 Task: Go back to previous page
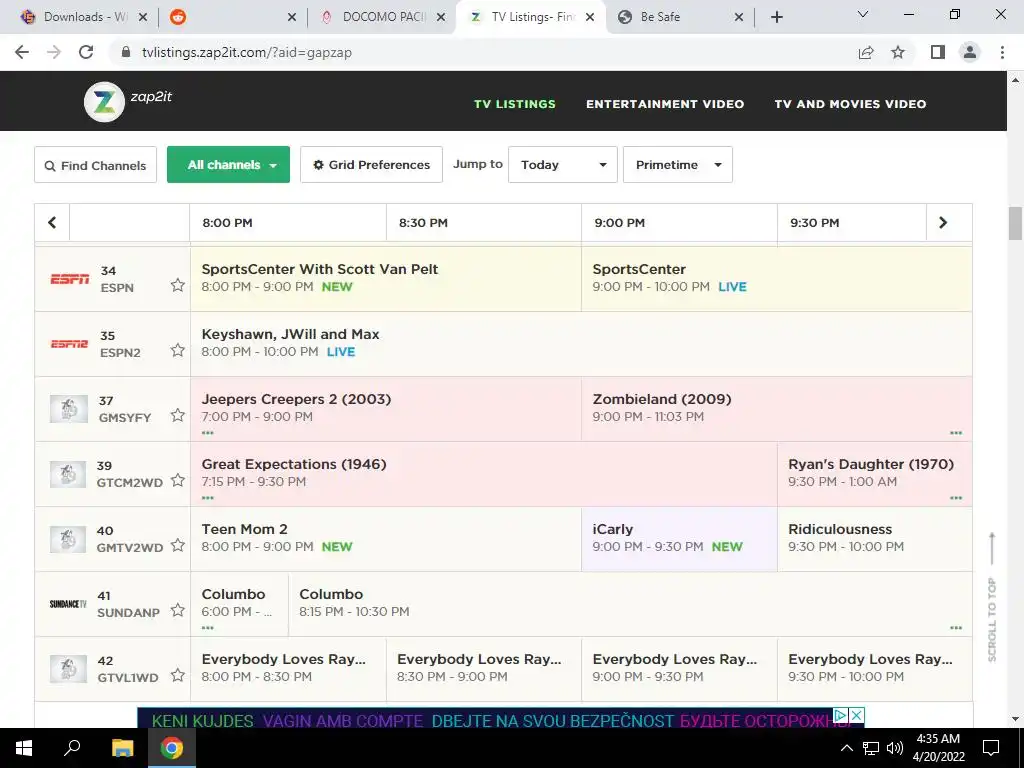click(22, 52)
